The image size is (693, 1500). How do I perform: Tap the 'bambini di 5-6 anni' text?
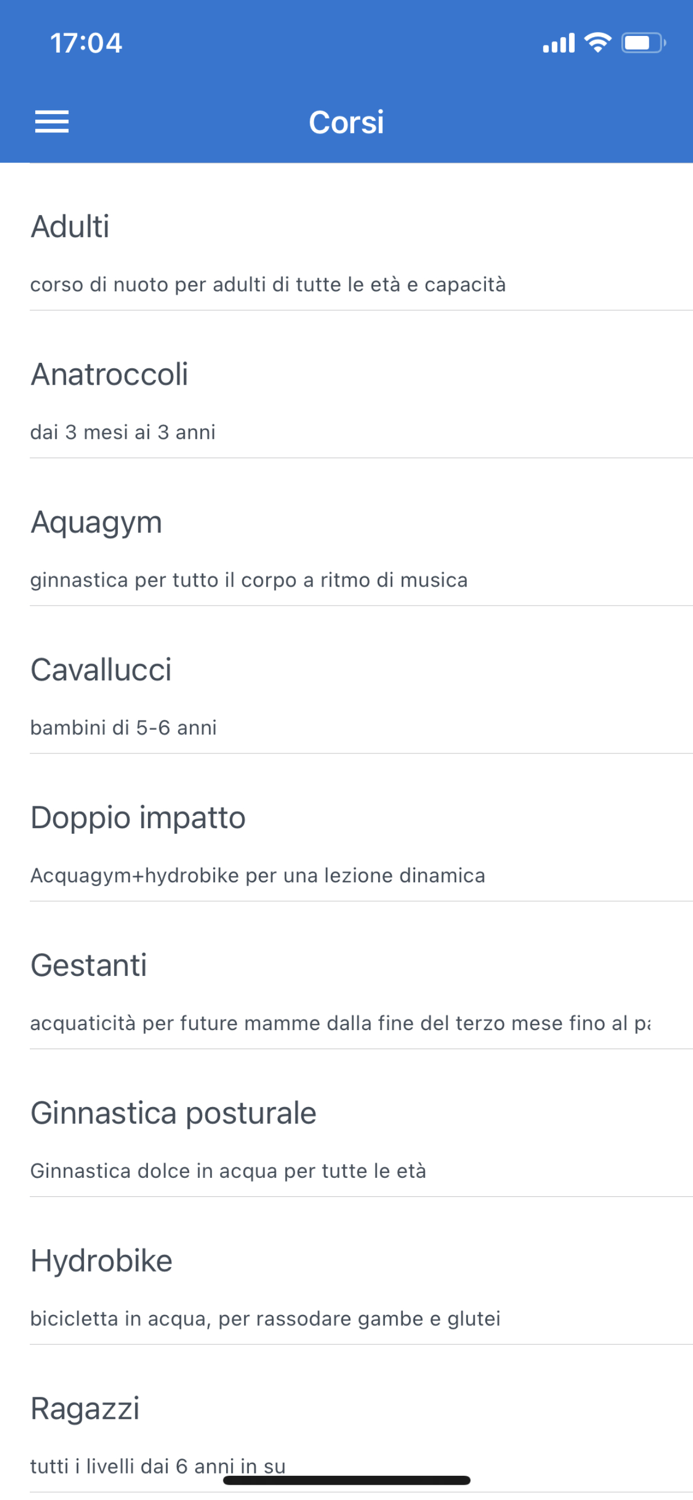[x=123, y=728]
